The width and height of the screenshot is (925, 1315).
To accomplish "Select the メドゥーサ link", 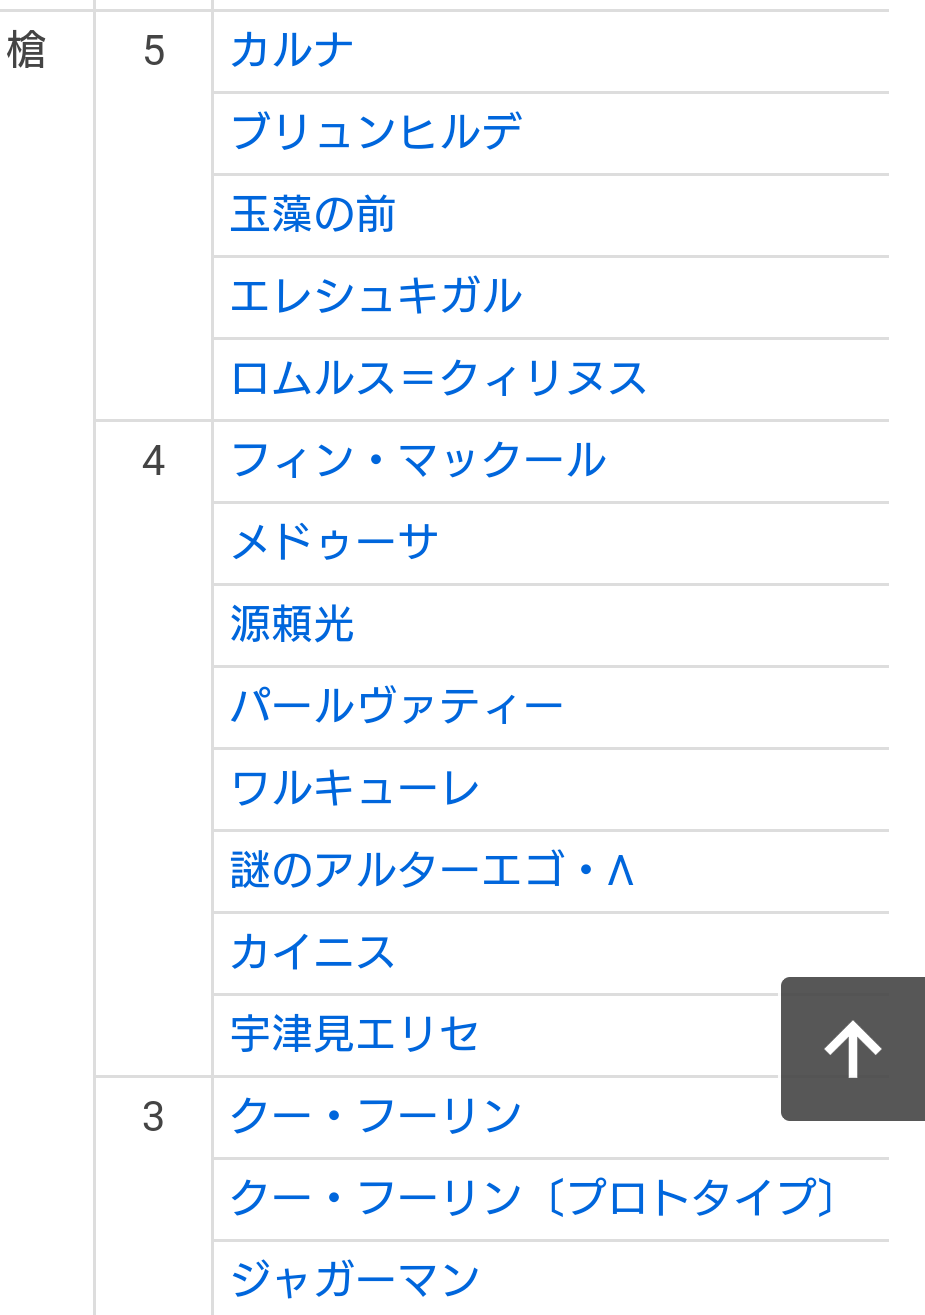I will 334,543.
